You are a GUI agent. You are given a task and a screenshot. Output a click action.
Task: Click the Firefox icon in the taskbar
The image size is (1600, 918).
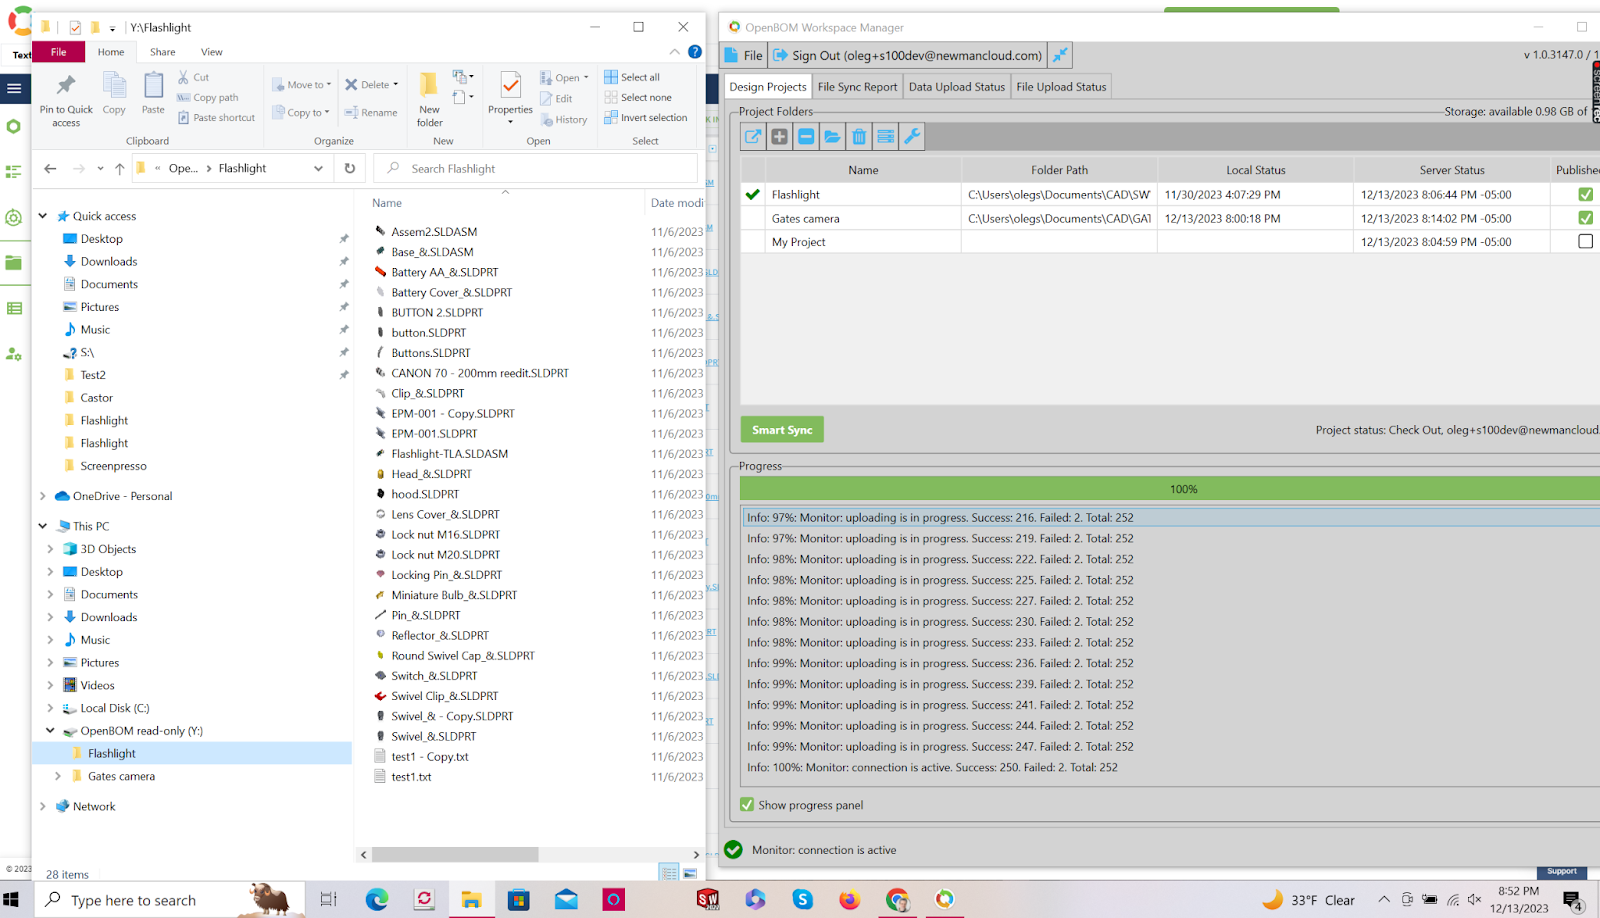click(x=849, y=900)
